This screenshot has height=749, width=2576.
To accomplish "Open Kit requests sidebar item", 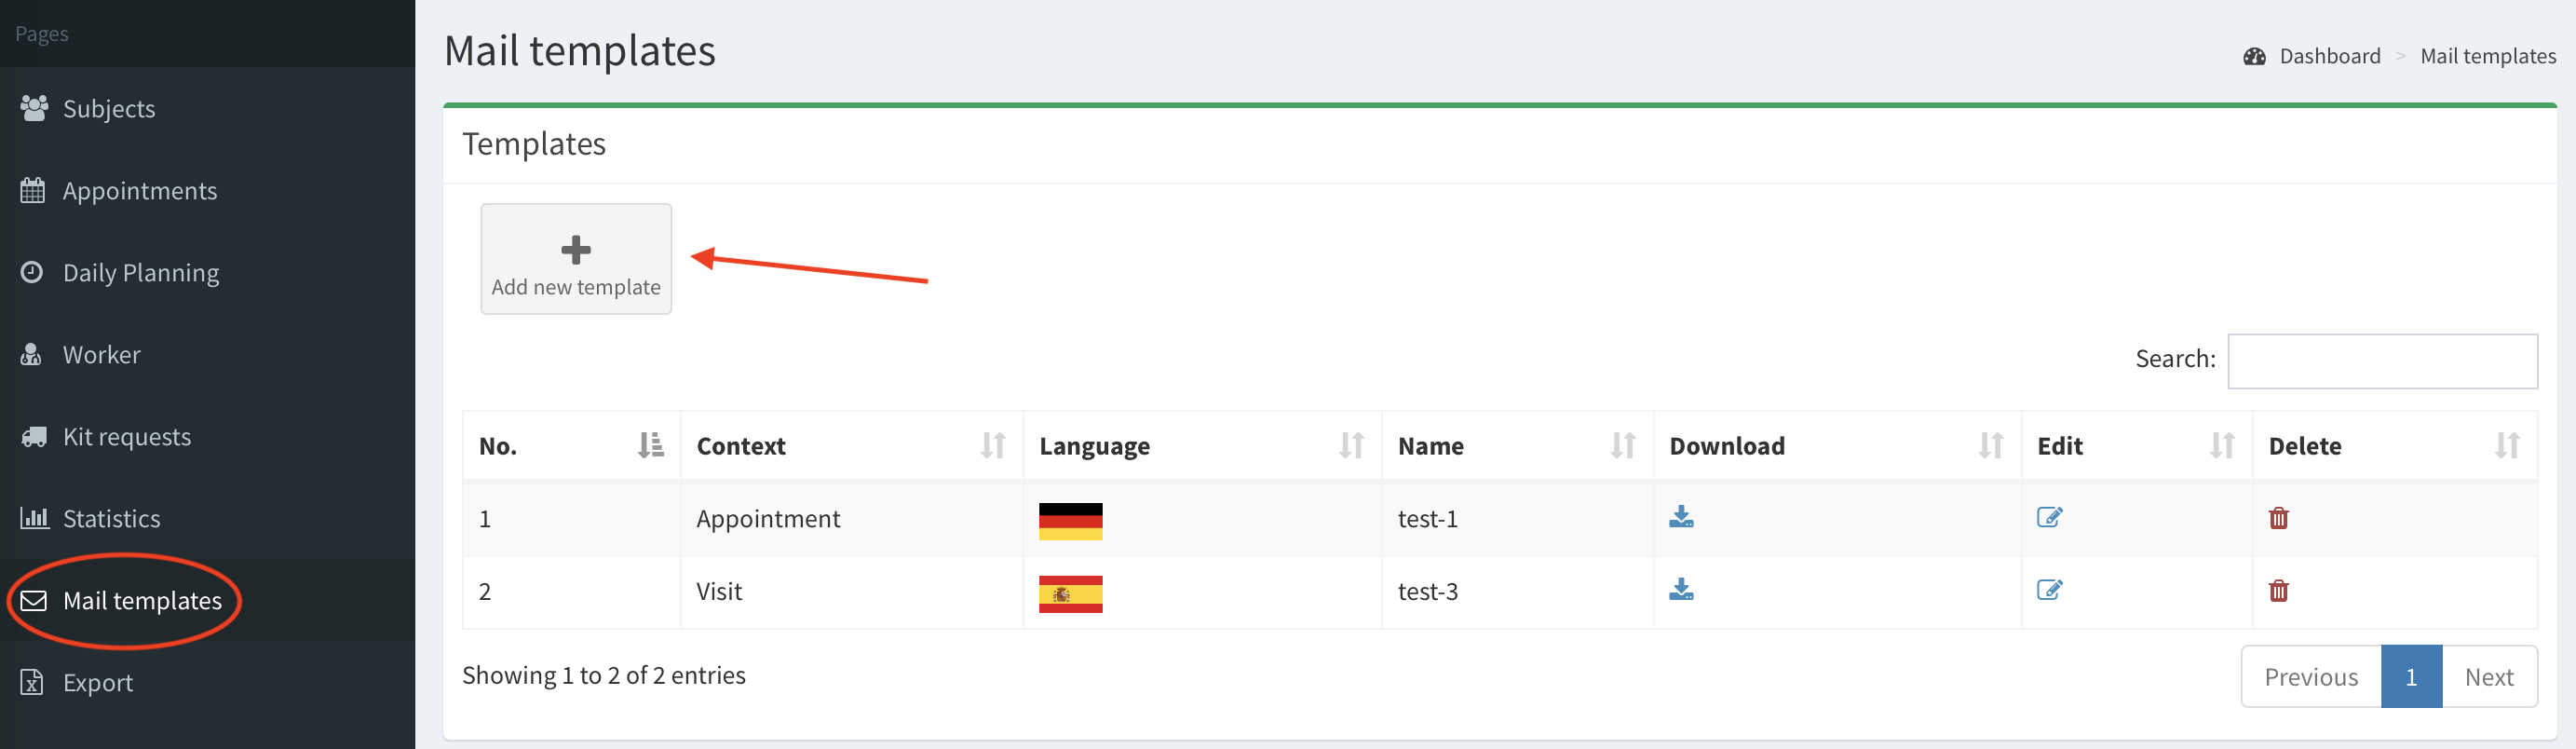I will [126, 437].
